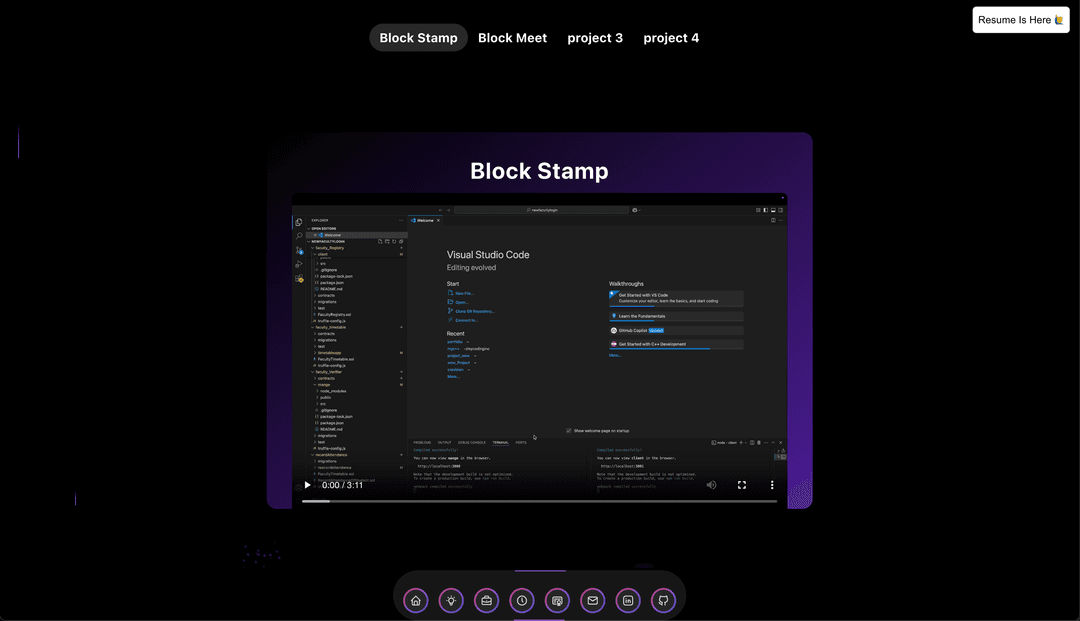The image size is (1080, 621).
Task: Select the clock icon in the dock
Action: [522, 600]
